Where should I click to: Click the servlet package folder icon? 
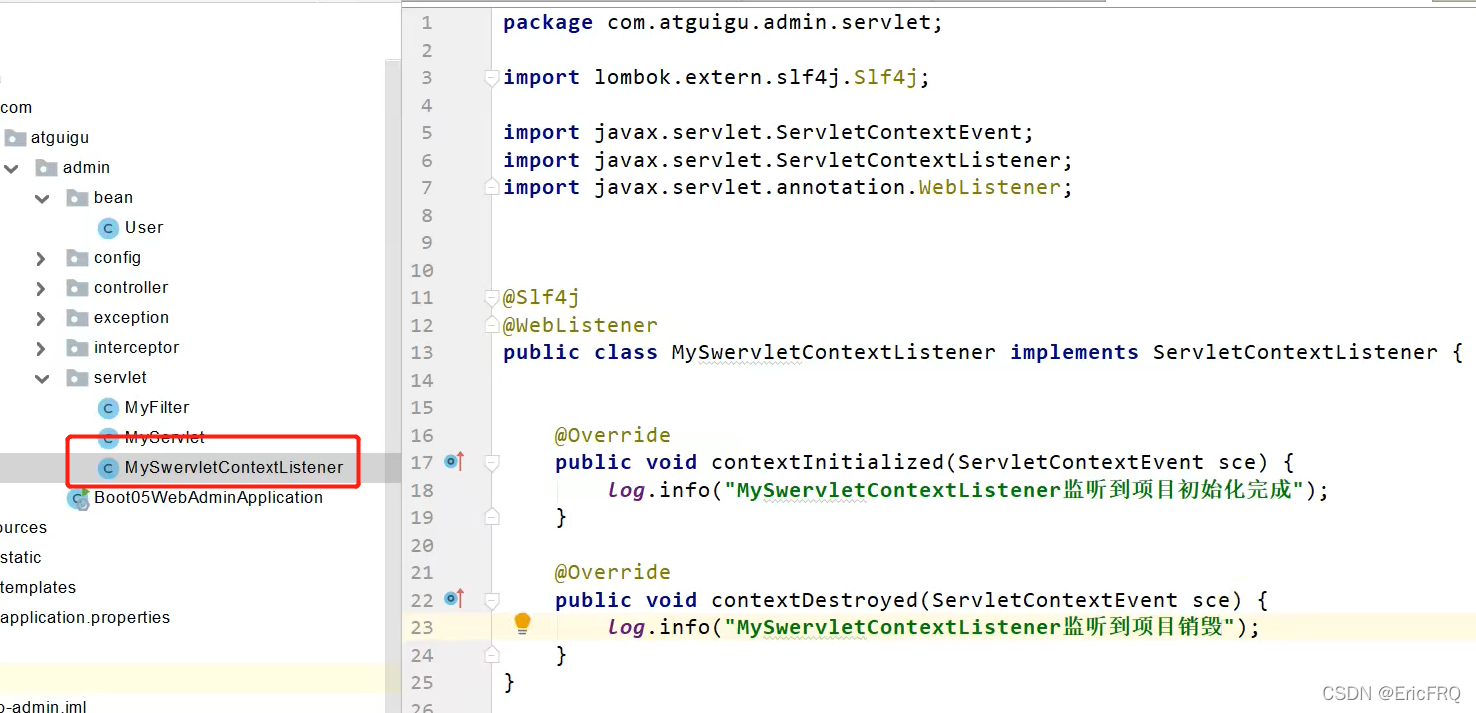point(77,378)
